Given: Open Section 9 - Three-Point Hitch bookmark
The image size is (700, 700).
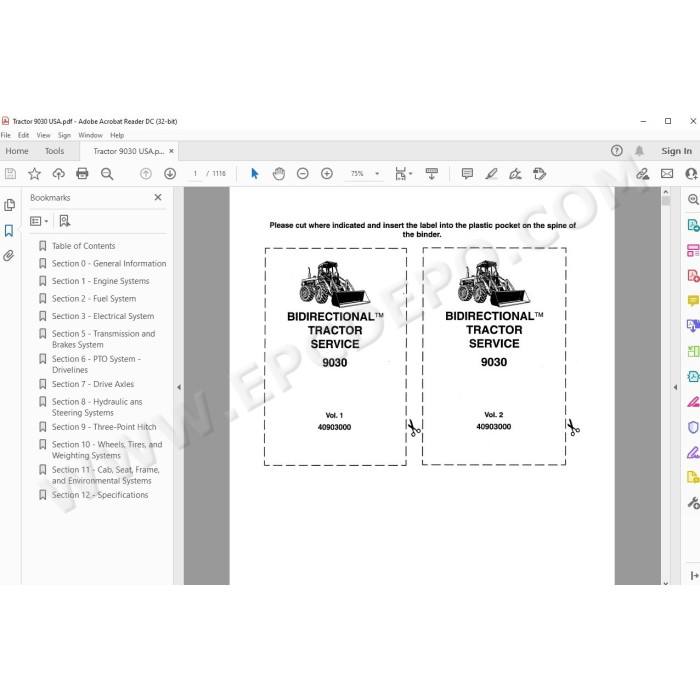Looking at the screenshot, I should [x=104, y=426].
